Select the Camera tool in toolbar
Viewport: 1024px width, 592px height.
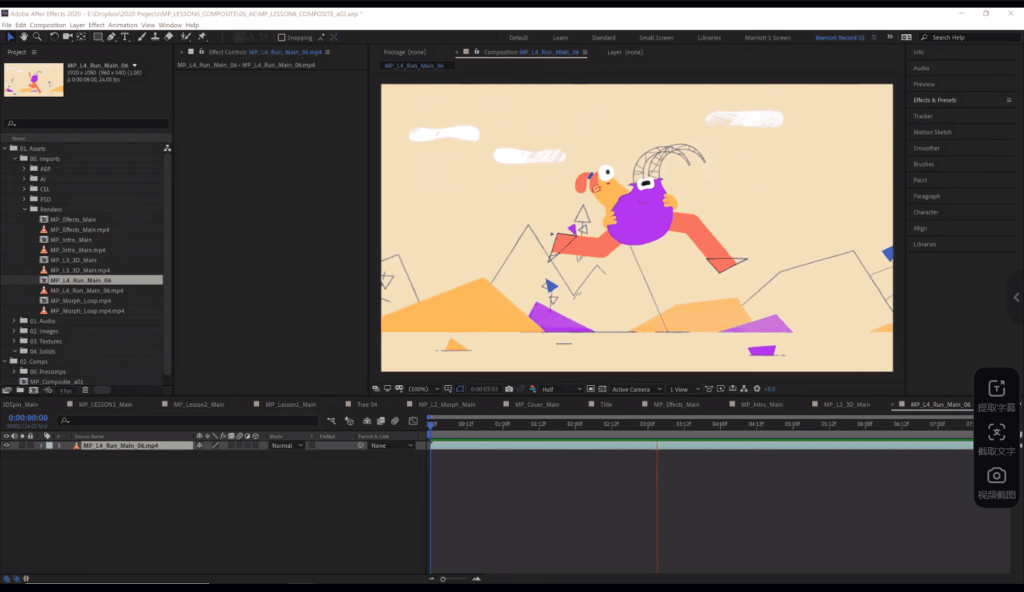point(67,37)
